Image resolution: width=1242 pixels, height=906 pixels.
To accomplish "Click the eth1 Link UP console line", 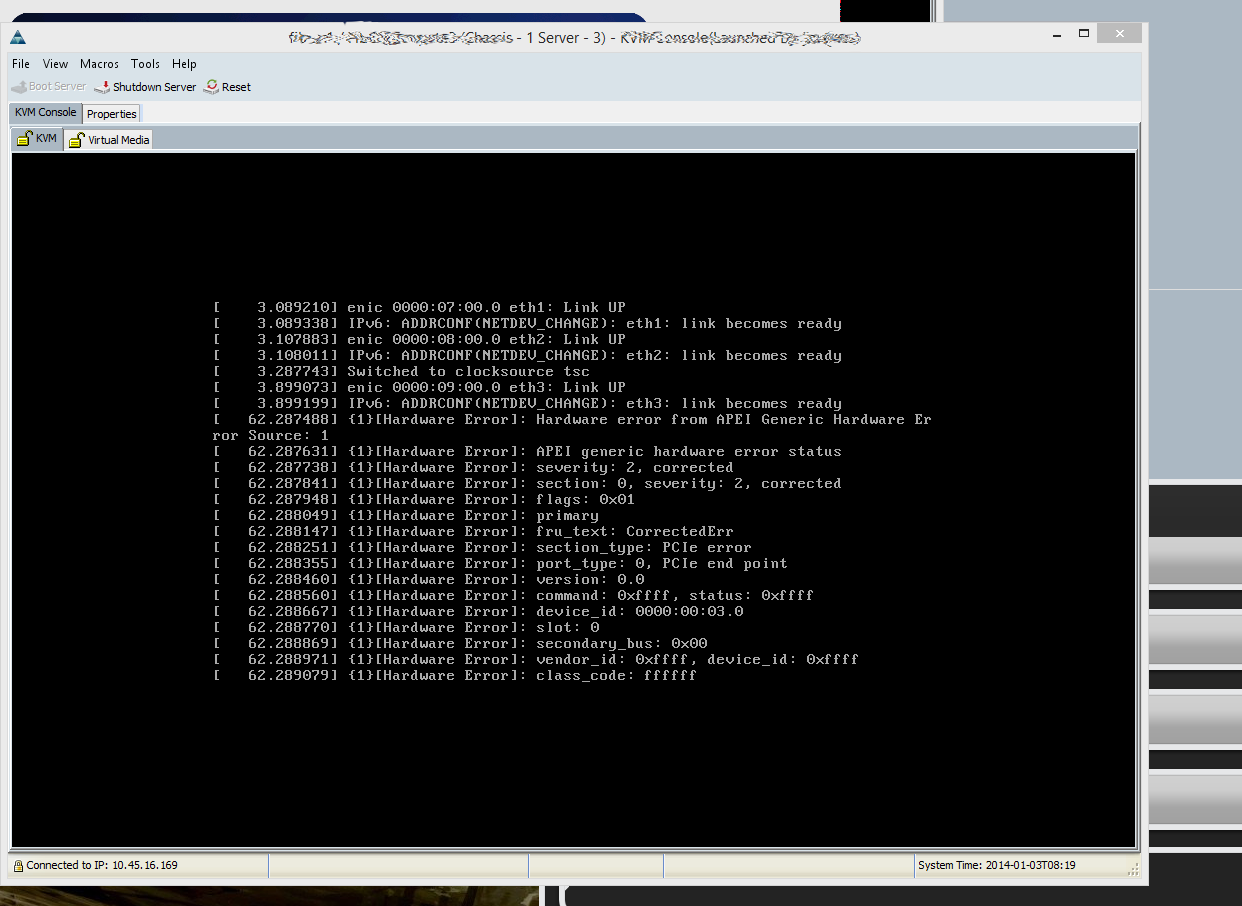I will coord(419,307).
